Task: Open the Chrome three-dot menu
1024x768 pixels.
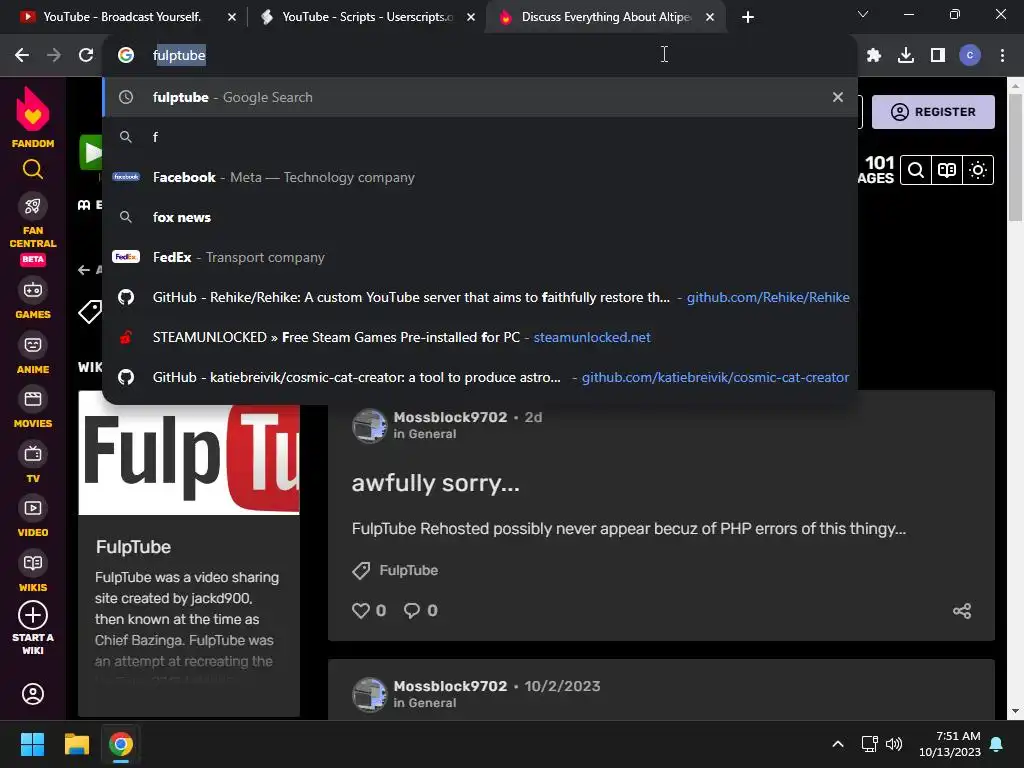Action: (x=1002, y=56)
